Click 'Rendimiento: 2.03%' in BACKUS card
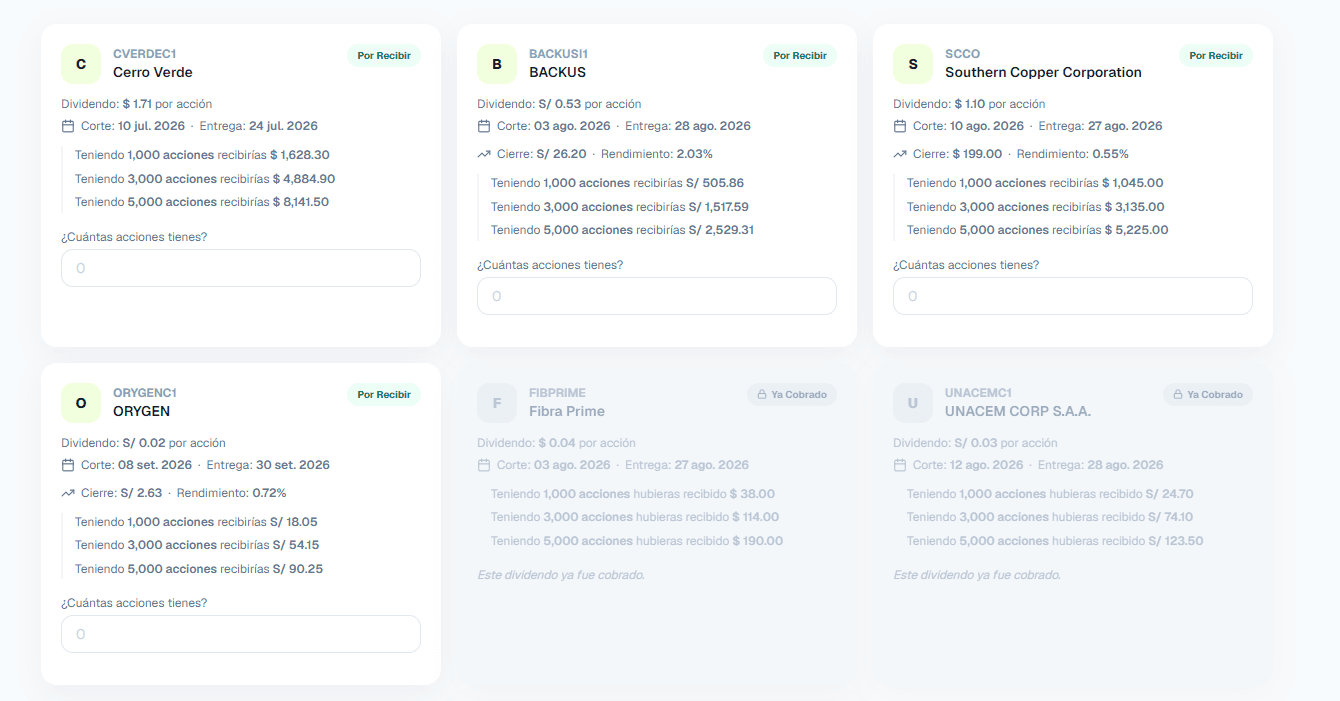Screen dimensions: 1340x701 click(657, 154)
